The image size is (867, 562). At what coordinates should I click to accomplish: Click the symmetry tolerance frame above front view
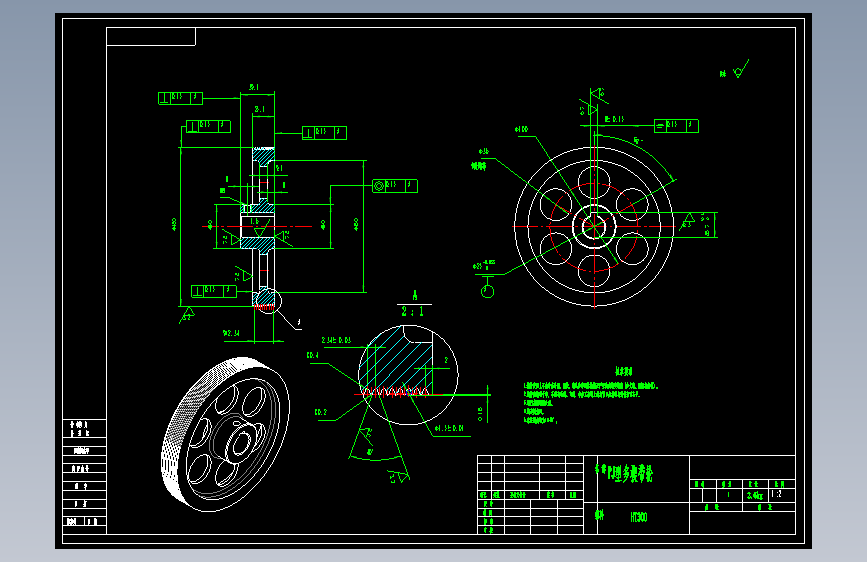coord(676,126)
